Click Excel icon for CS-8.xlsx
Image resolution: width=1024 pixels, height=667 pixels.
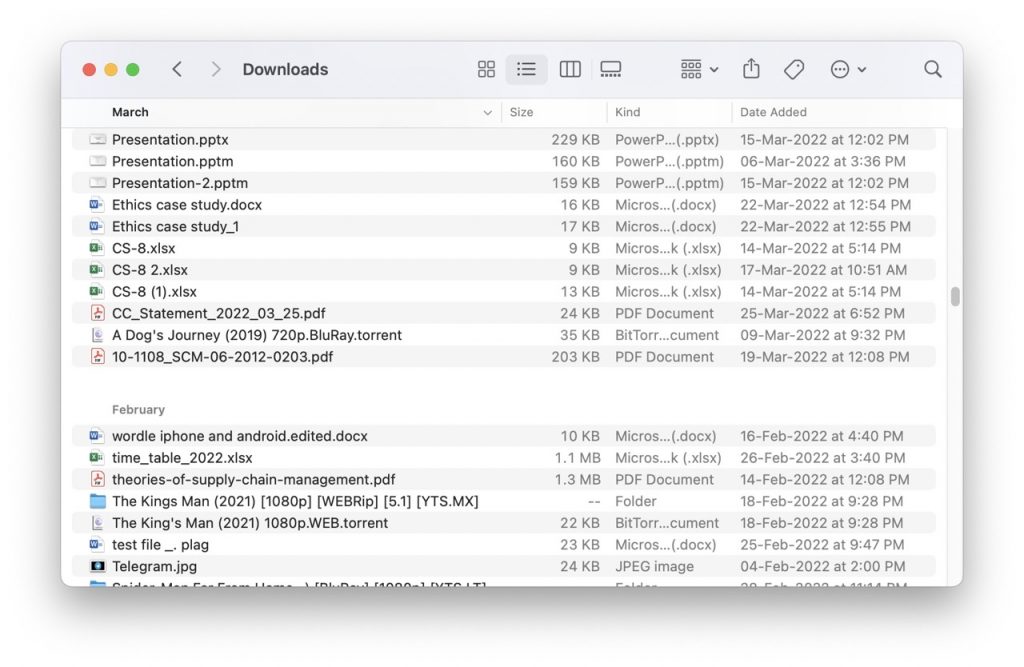pos(97,248)
